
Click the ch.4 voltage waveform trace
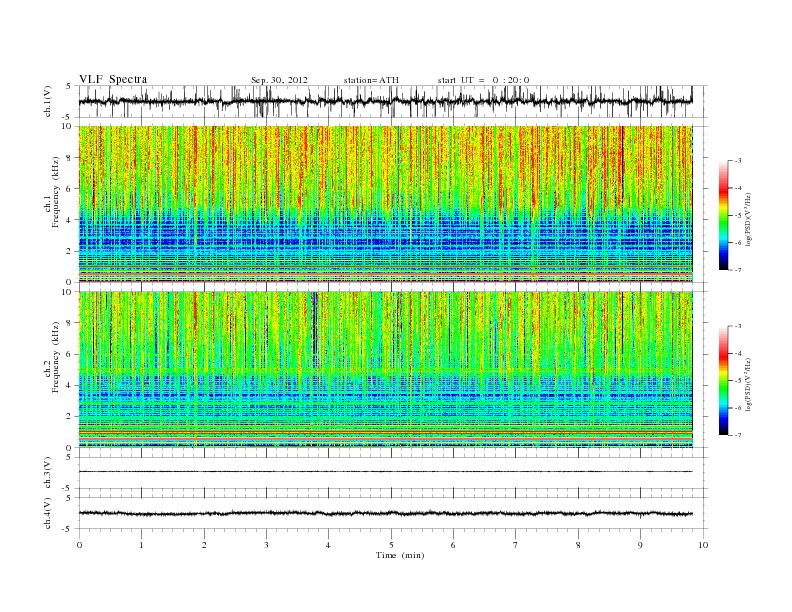[x=385, y=514]
